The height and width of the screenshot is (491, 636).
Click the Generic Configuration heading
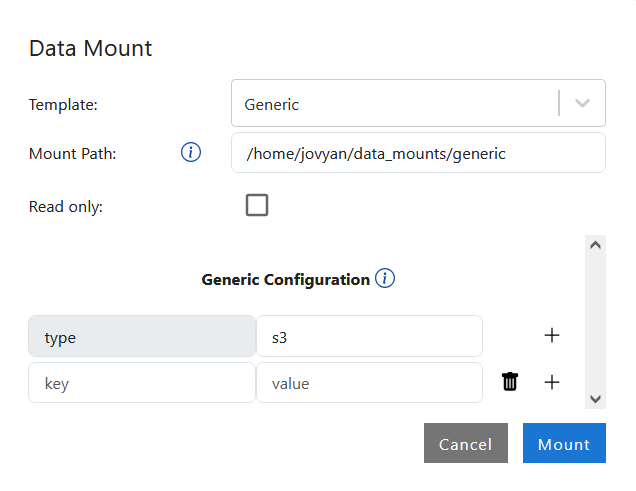coord(286,279)
